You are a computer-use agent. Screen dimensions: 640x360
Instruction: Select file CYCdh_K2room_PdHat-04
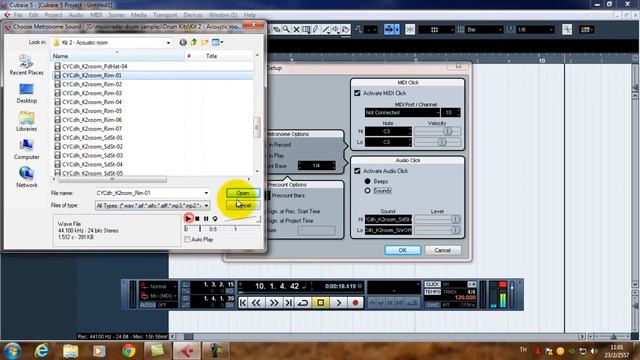click(95, 66)
